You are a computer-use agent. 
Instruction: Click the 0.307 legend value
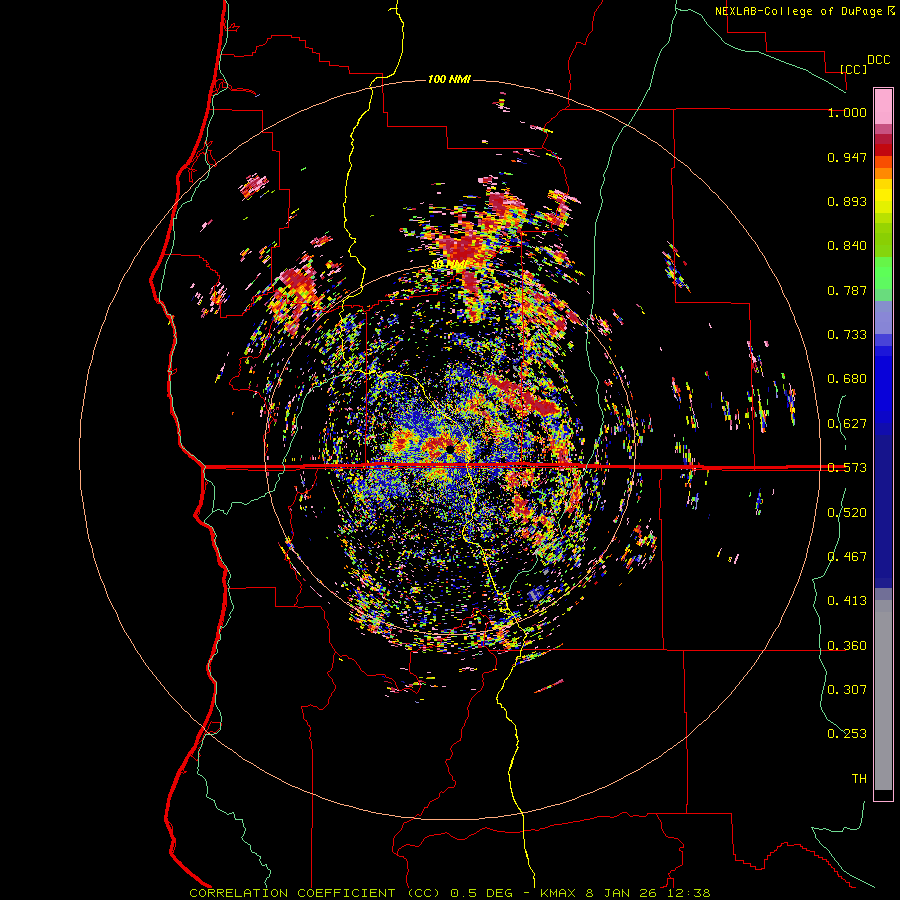[847, 689]
